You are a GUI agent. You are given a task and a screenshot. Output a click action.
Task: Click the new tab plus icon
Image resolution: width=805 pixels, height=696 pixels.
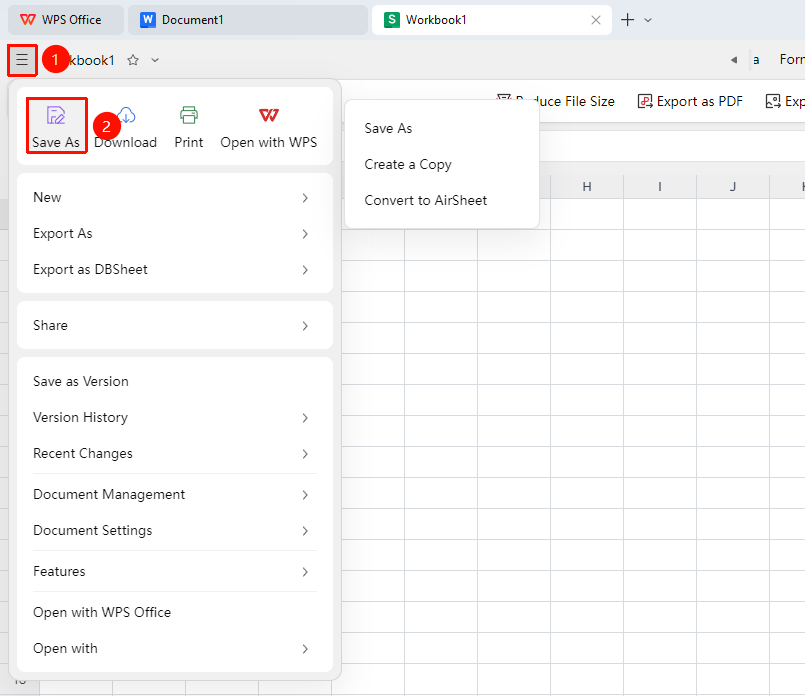627,20
